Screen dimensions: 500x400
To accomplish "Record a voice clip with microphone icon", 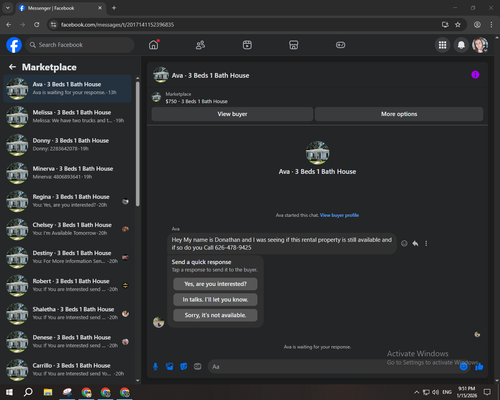I will click(x=155, y=367).
